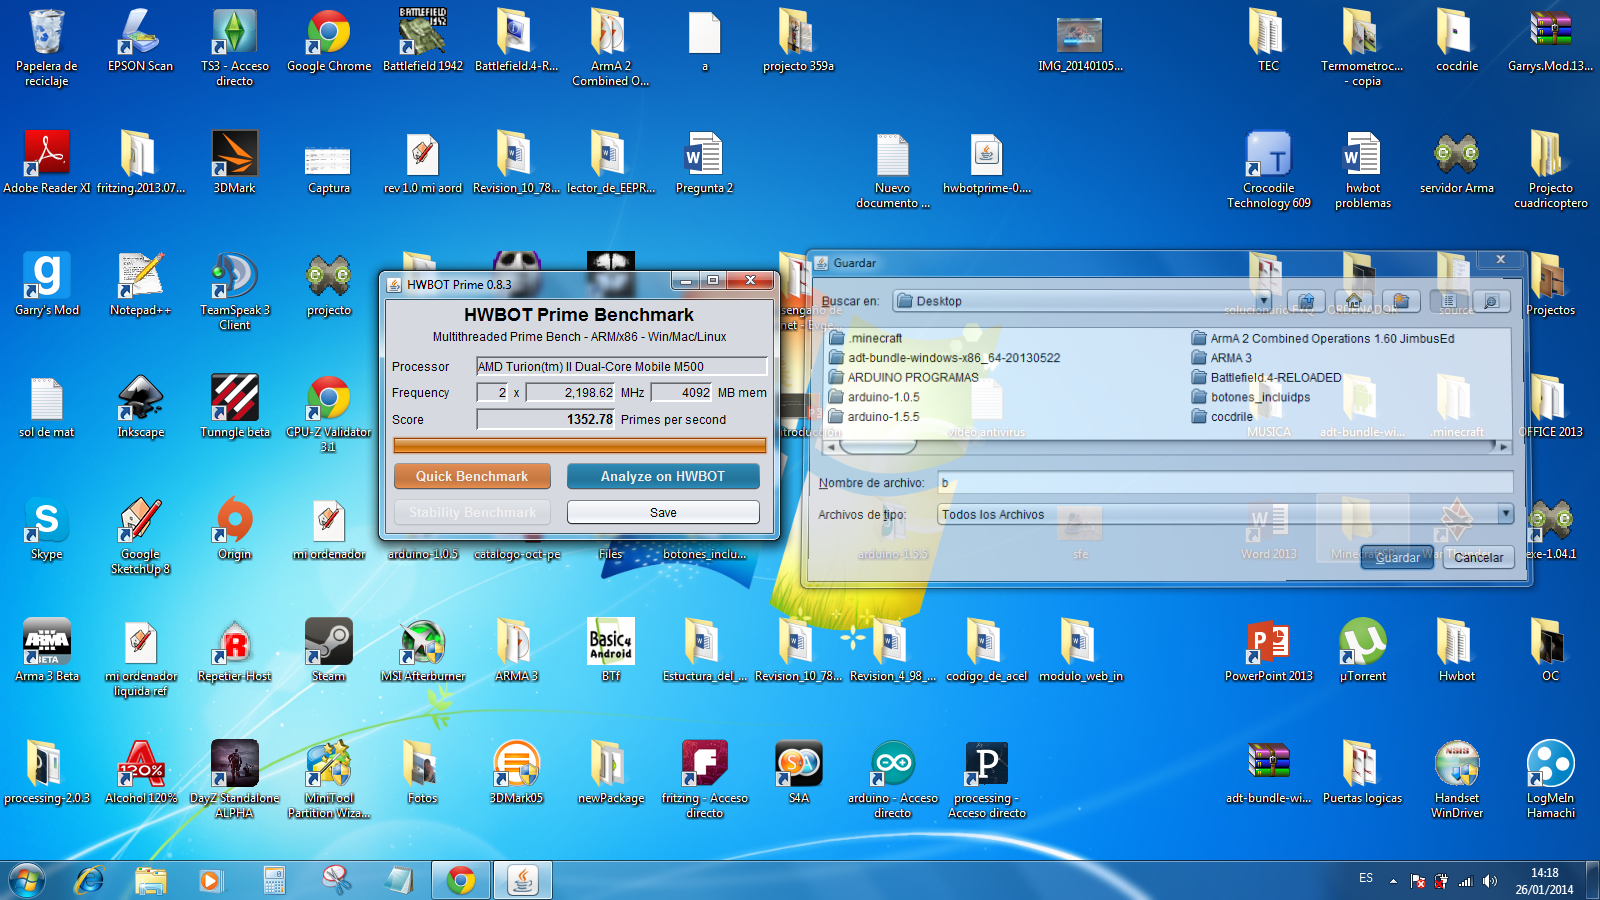This screenshot has width=1600, height=900.
Task: Open Internet Explorer from the taskbar
Action: 90,880
